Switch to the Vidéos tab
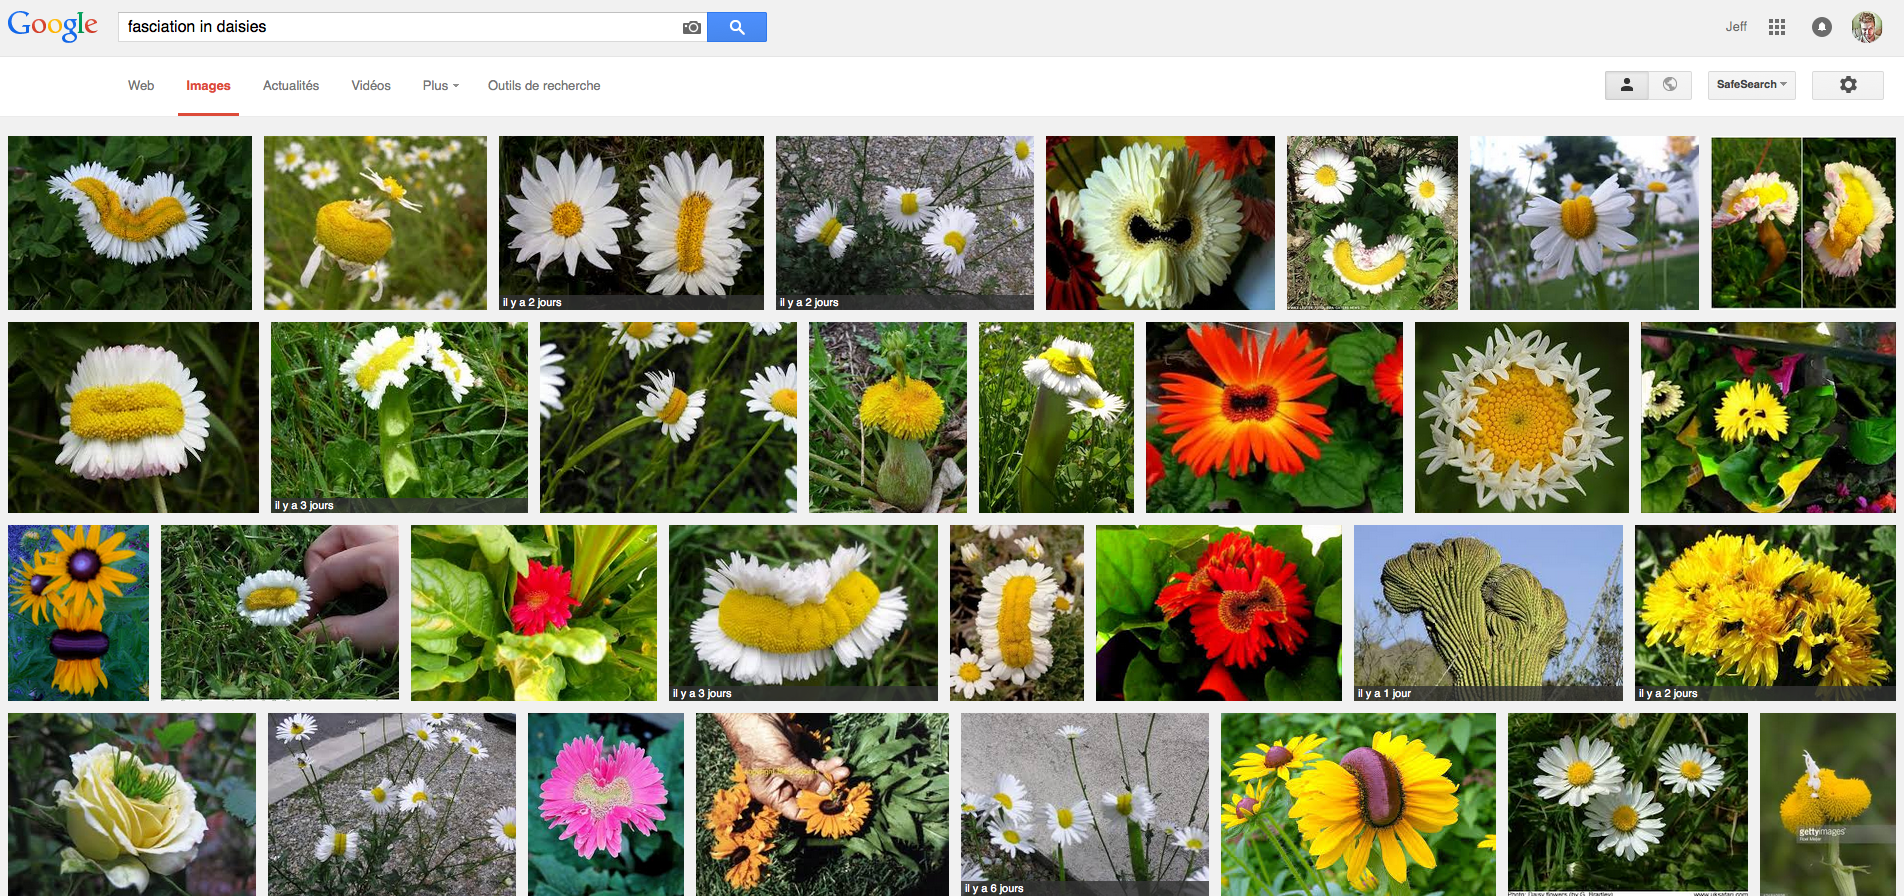The image size is (1904, 896). [x=371, y=86]
